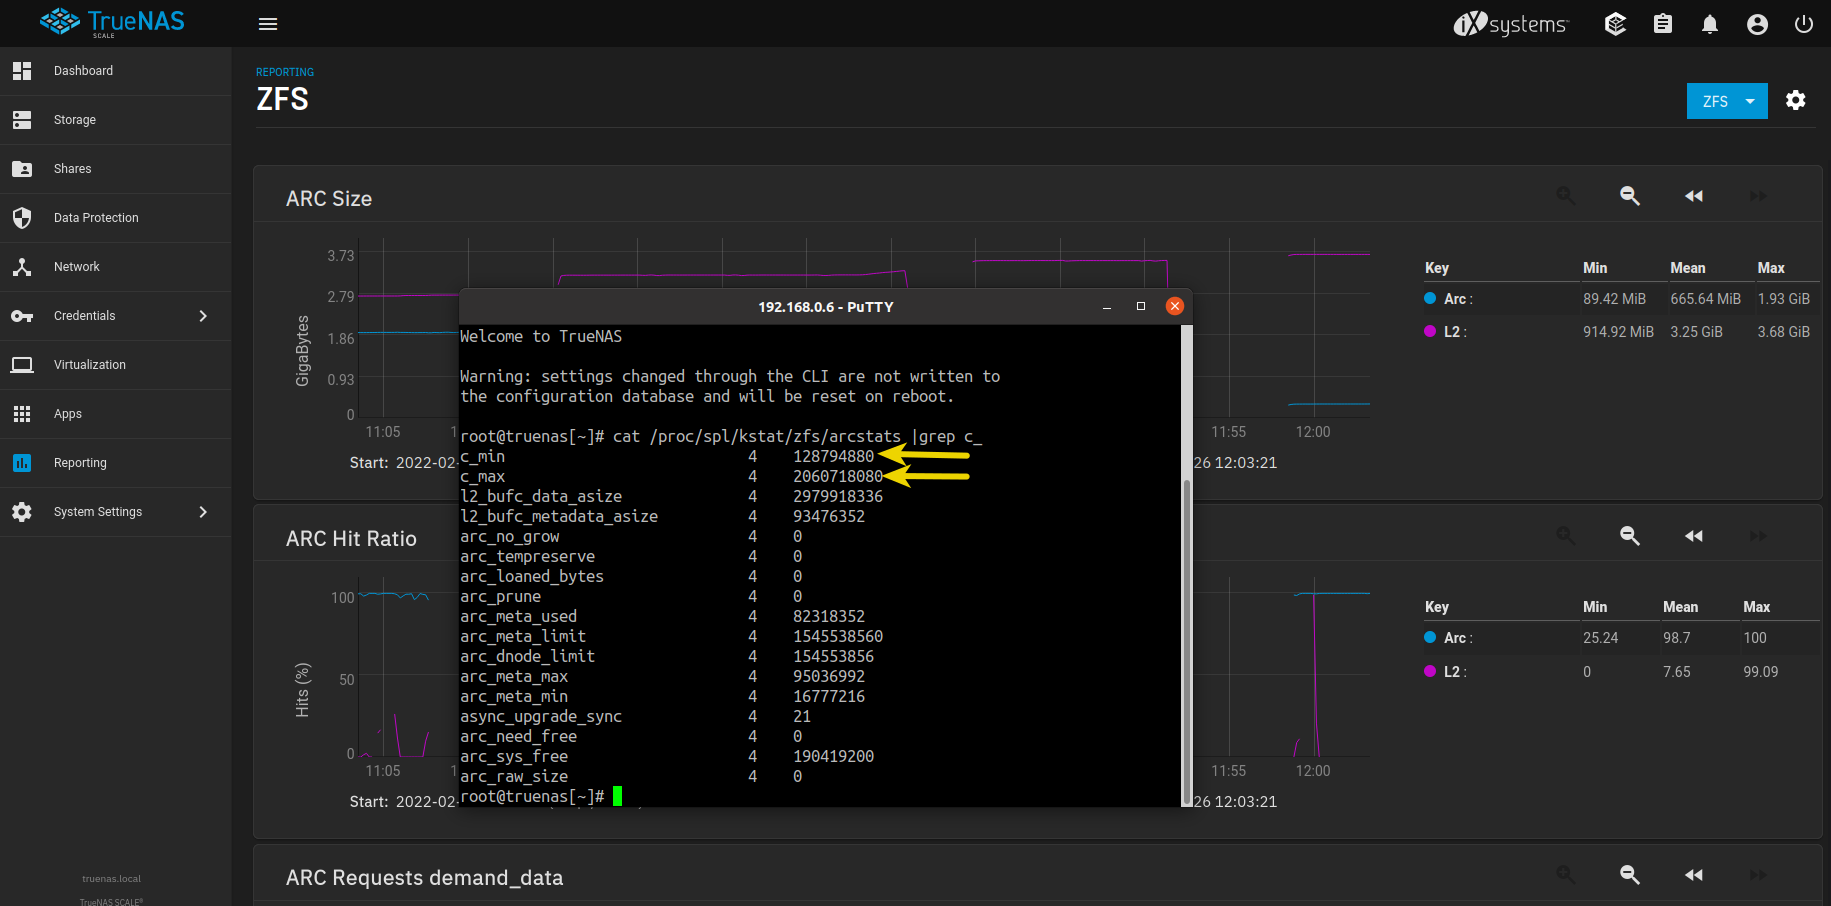Click the power icon in top bar
This screenshot has height=906, width=1831.
pyautogui.click(x=1804, y=24)
